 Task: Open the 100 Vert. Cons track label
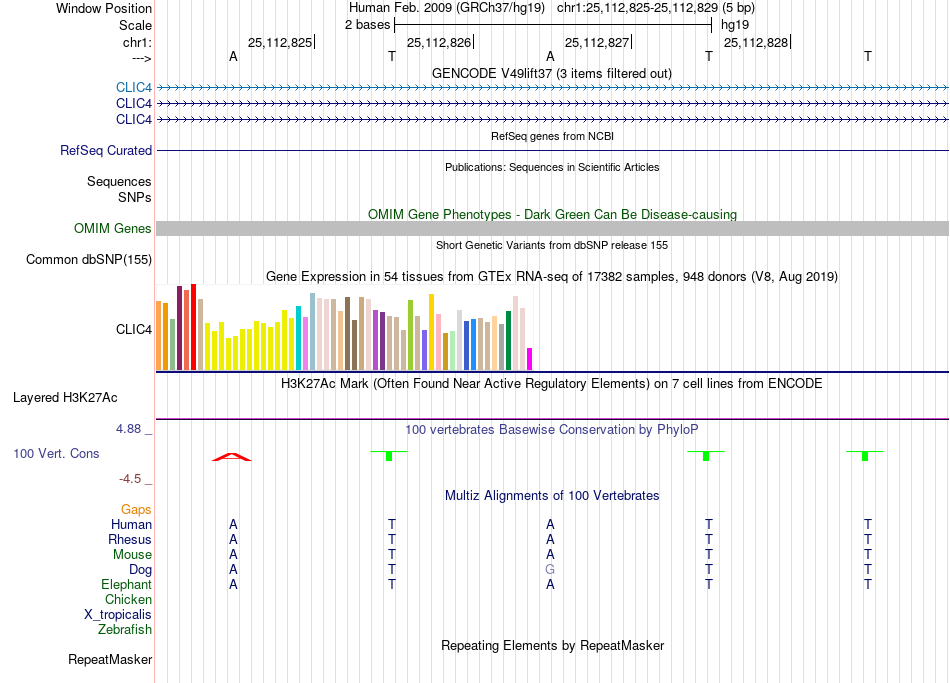point(56,453)
